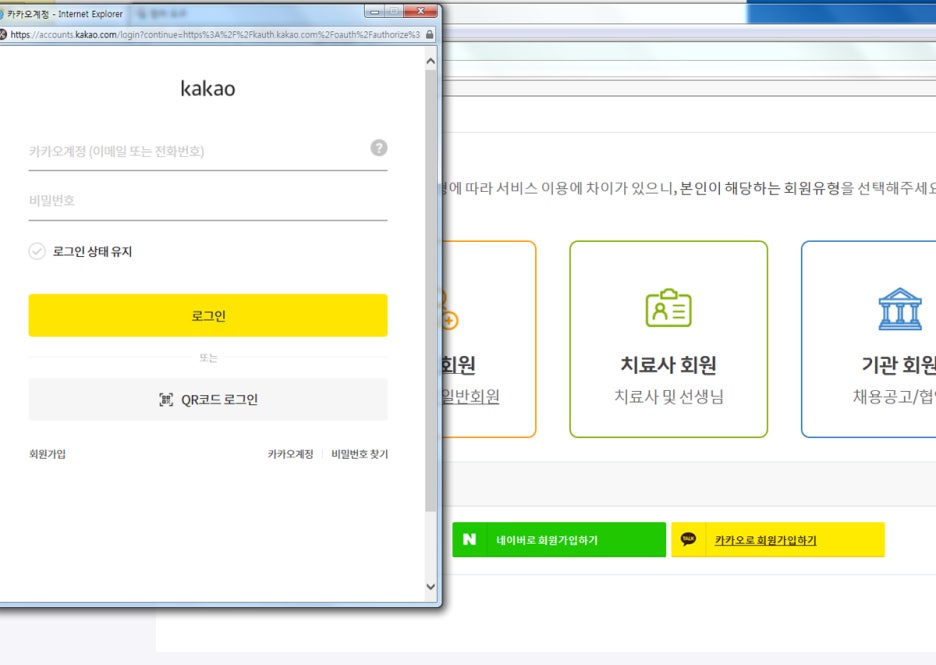This screenshot has width=936, height=665.
Task: Select the 치료사 회원 membership card
Action: (x=668, y=339)
